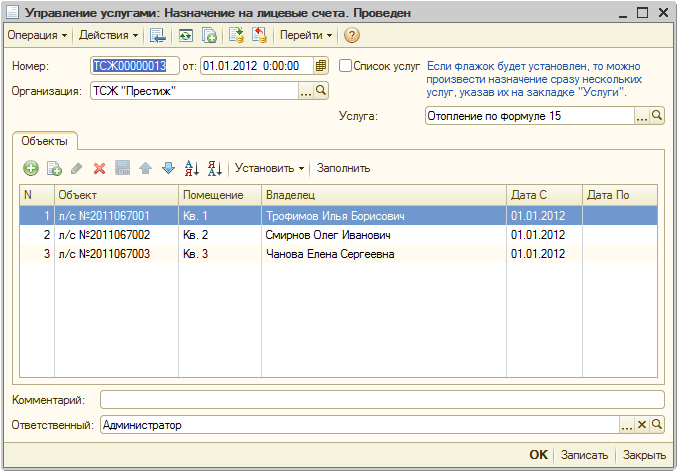Open calendar picker next to document date

[321, 66]
